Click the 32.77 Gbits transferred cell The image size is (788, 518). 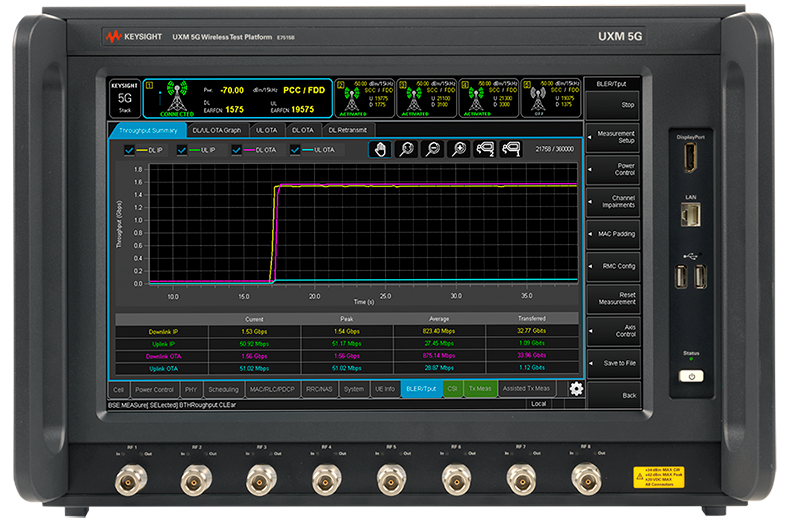coord(532,331)
